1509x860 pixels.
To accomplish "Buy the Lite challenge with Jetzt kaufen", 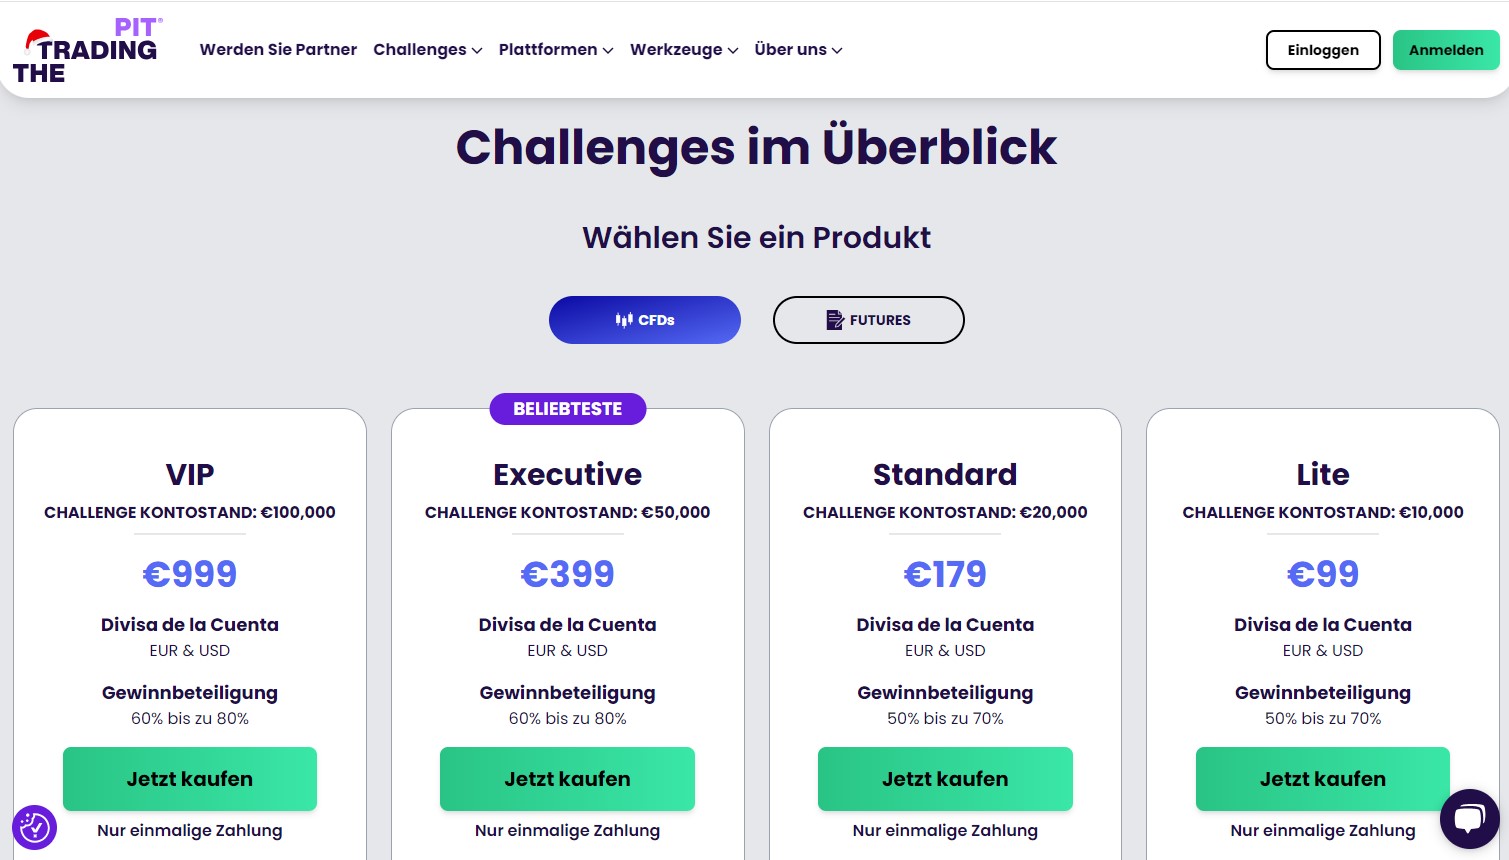I will [1323, 779].
